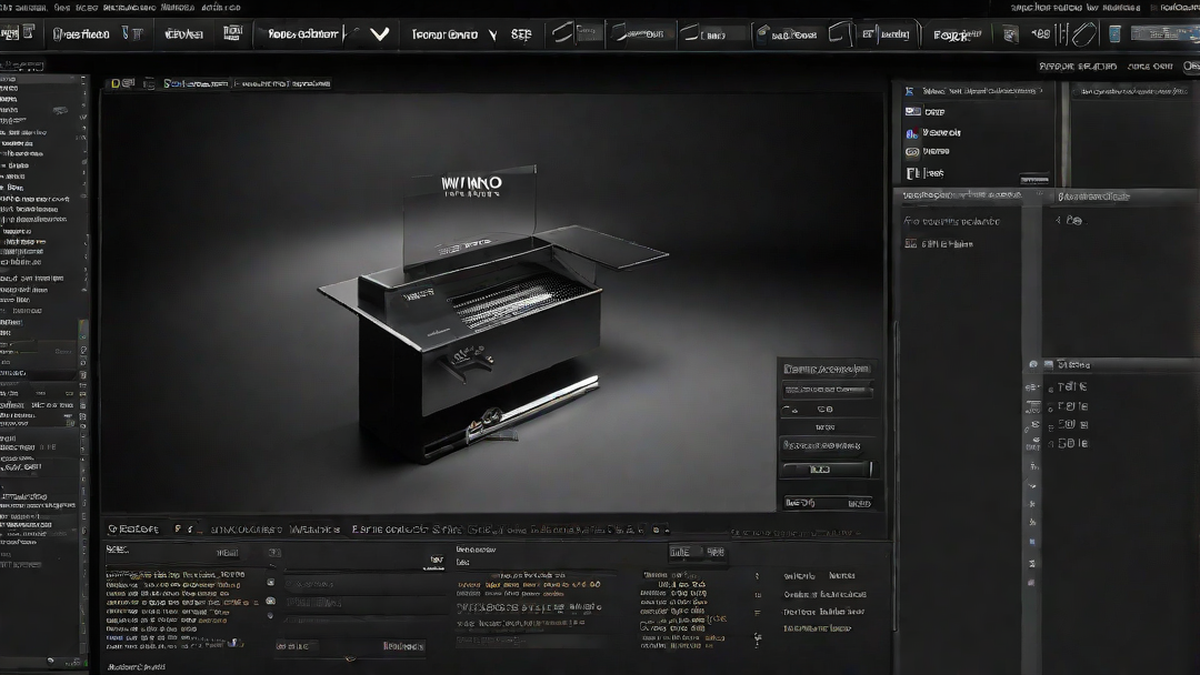Viewport: 1200px width, 675px height.
Task: Click the large chevron icon in top toolbar
Action: pos(379,34)
